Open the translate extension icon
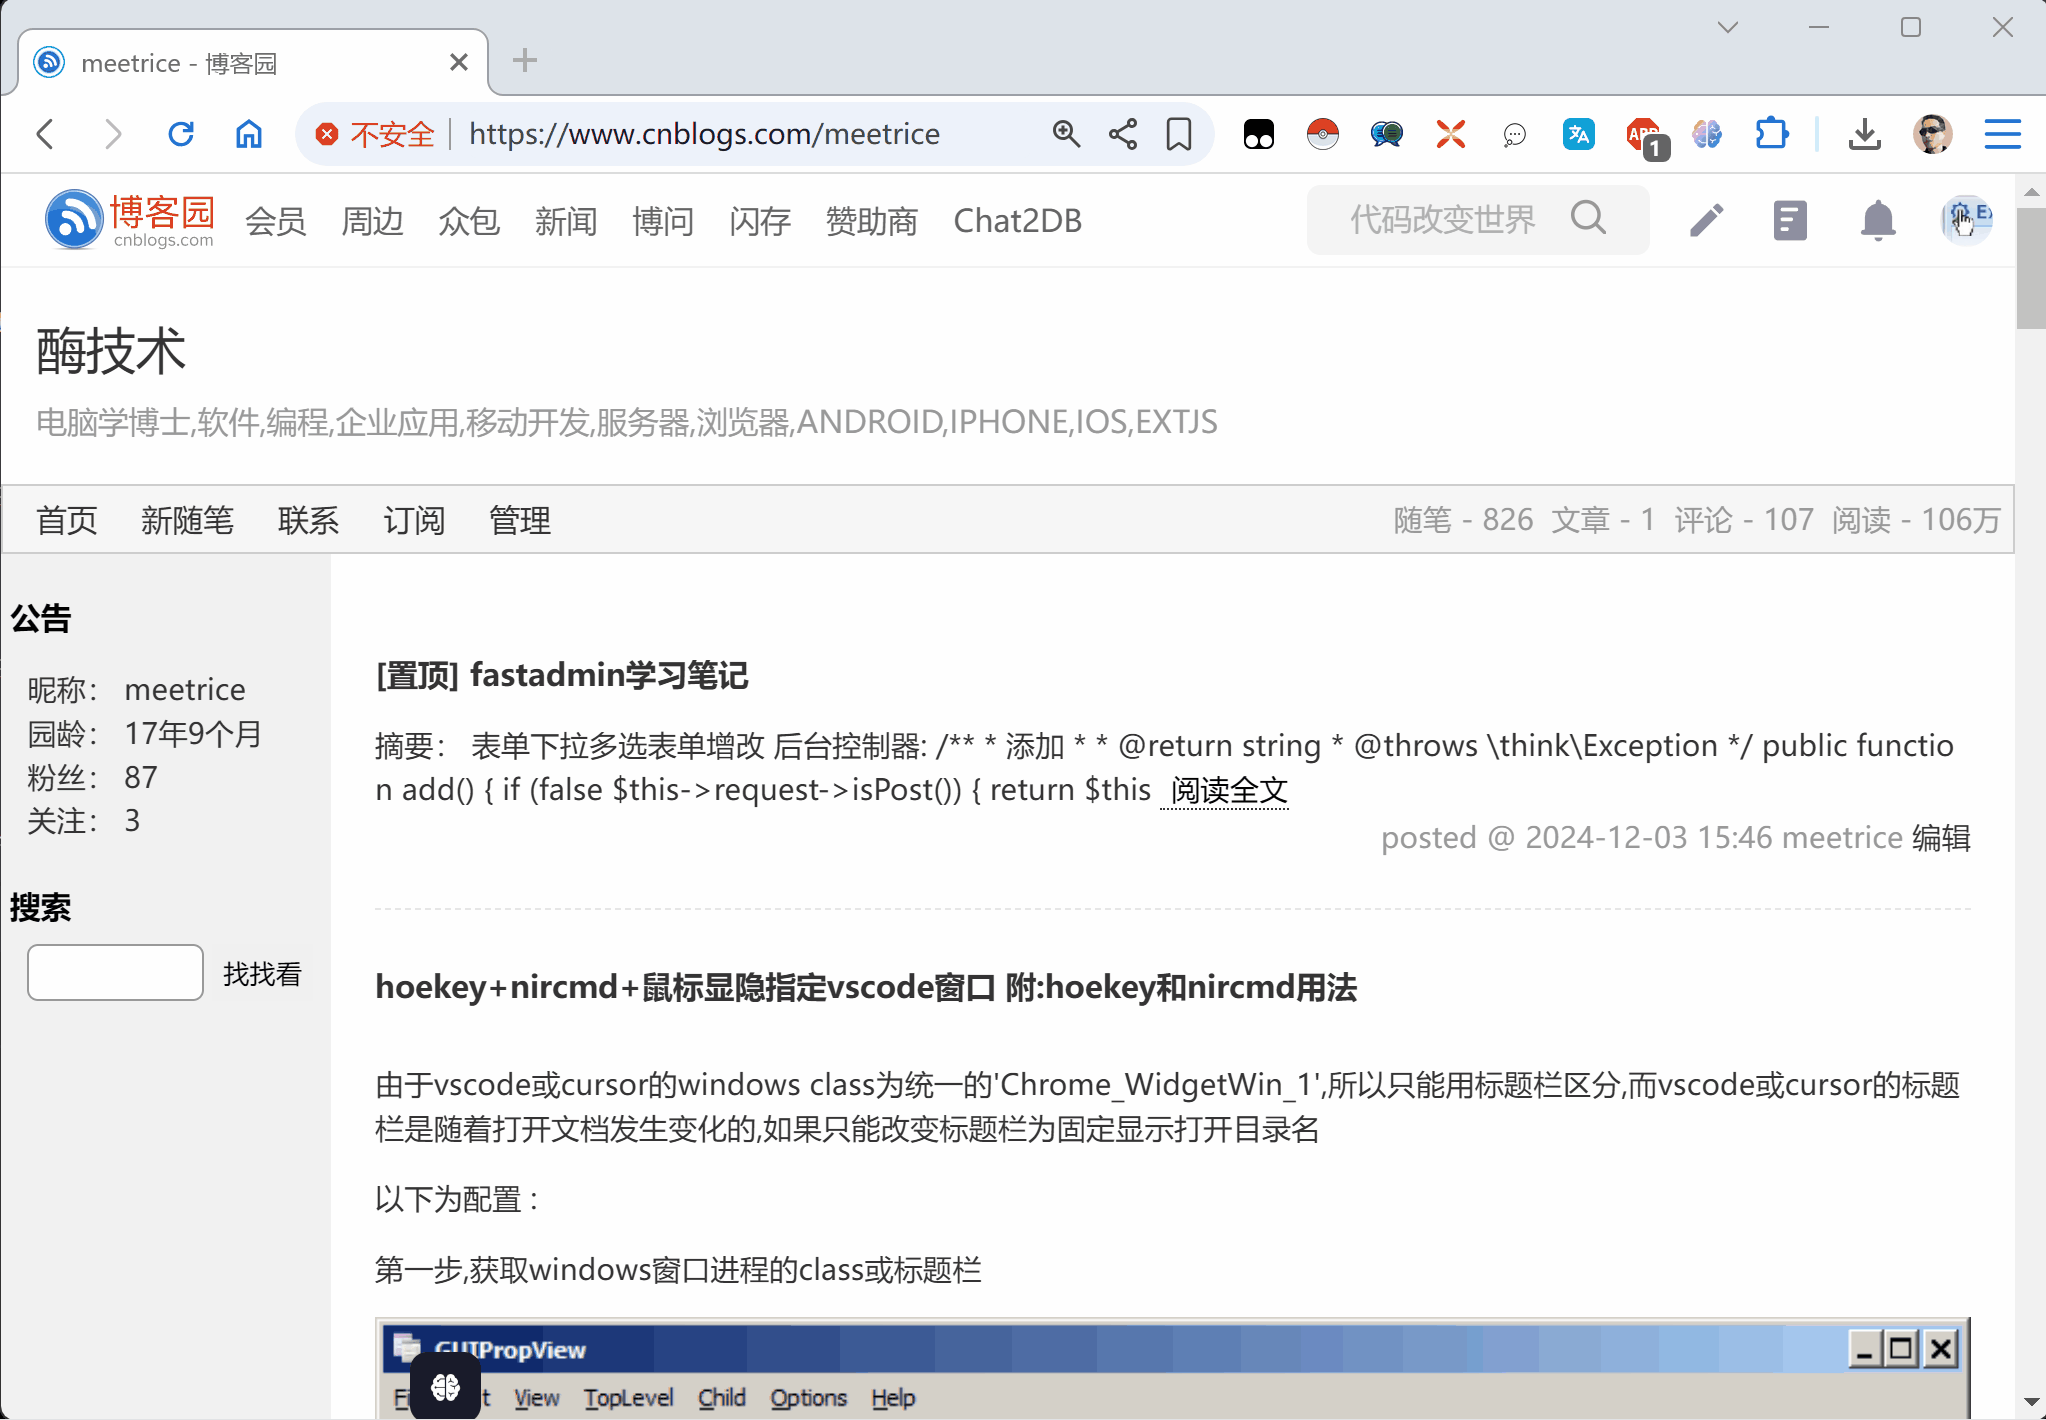 (1579, 134)
